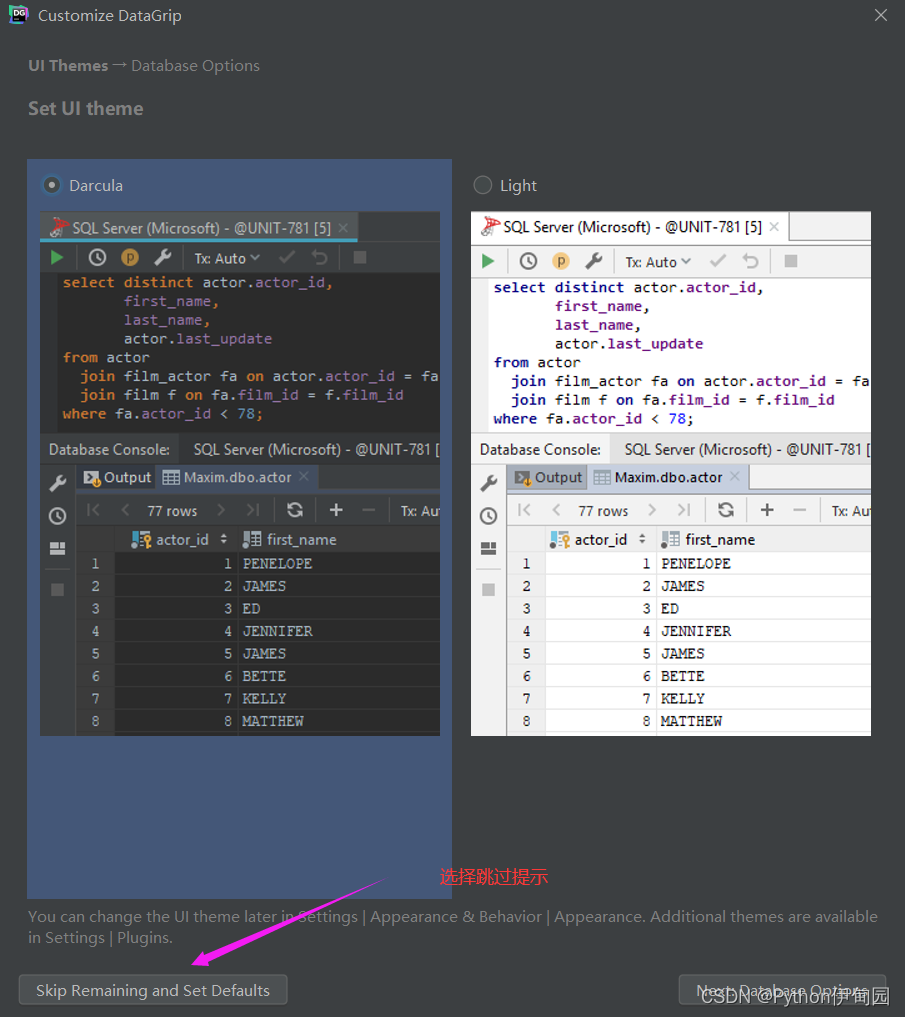Click the delete row minus in Light preview

click(x=799, y=510)
